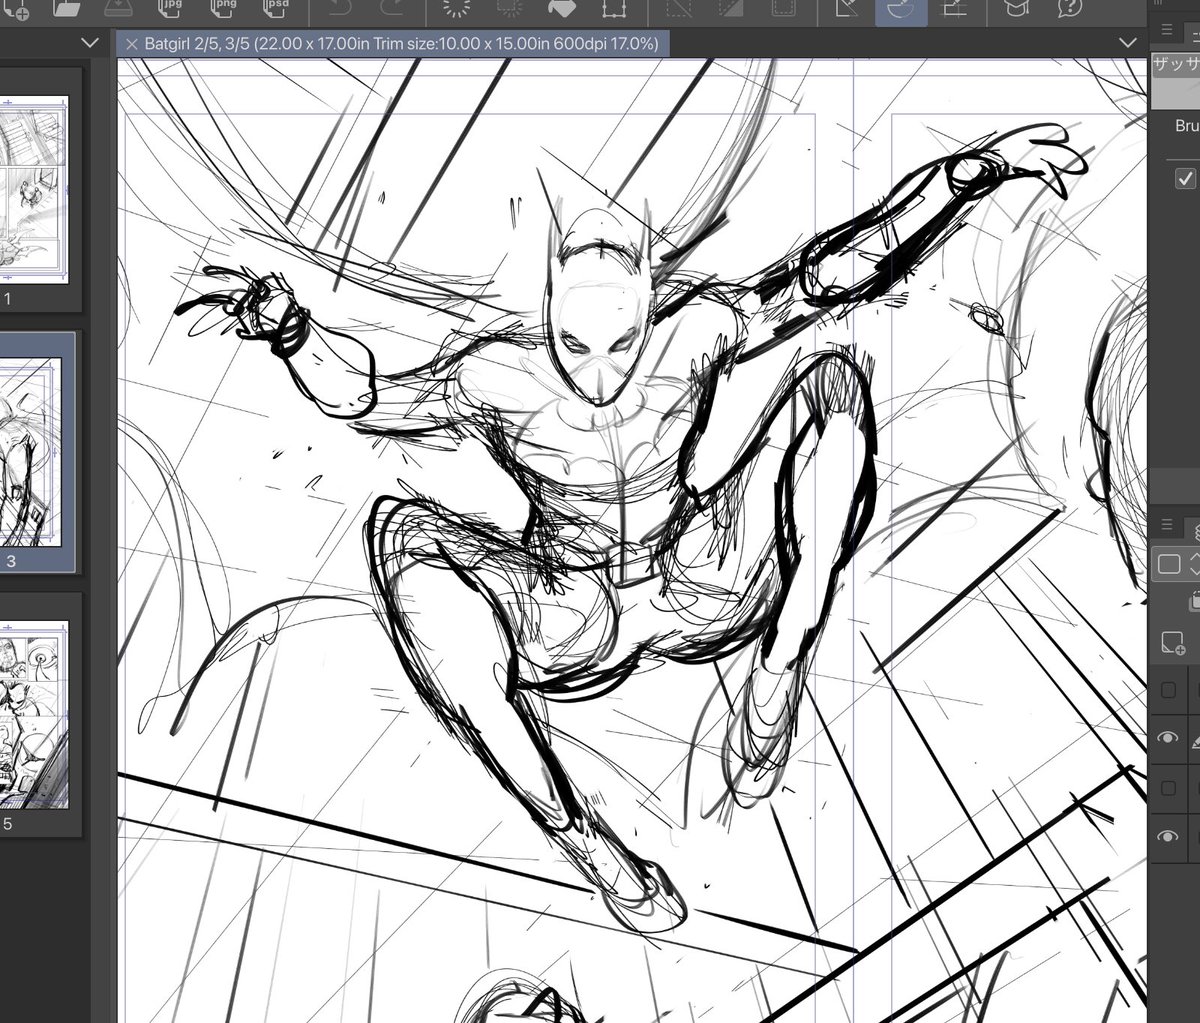Image resolution: width=1200 pixels, height=1023 pixels.
Task: Click the Save icon in the command bar
Action: click(x=118, y=10)
